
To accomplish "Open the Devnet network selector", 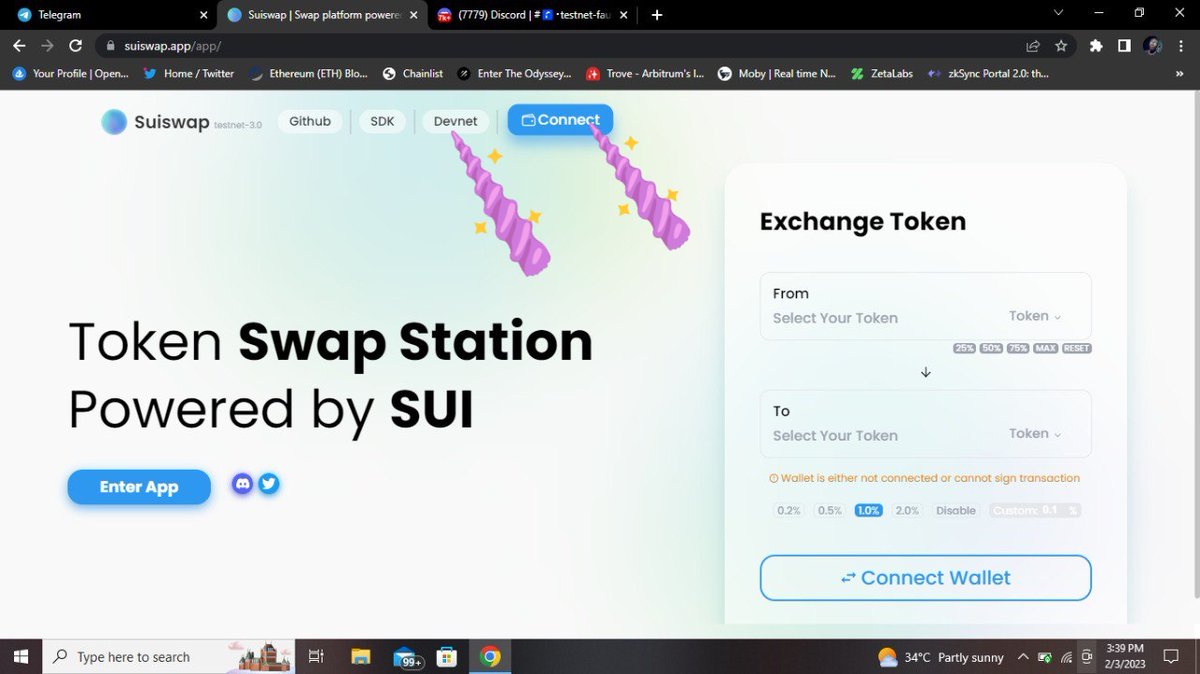I will [x=456, y=121].
